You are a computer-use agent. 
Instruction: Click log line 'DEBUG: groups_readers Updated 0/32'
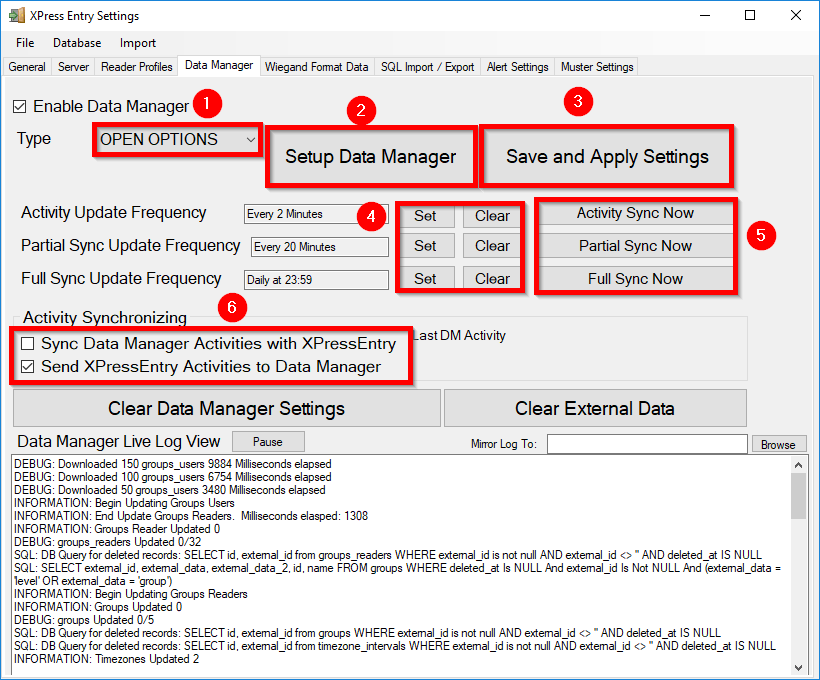click(108, 542)
